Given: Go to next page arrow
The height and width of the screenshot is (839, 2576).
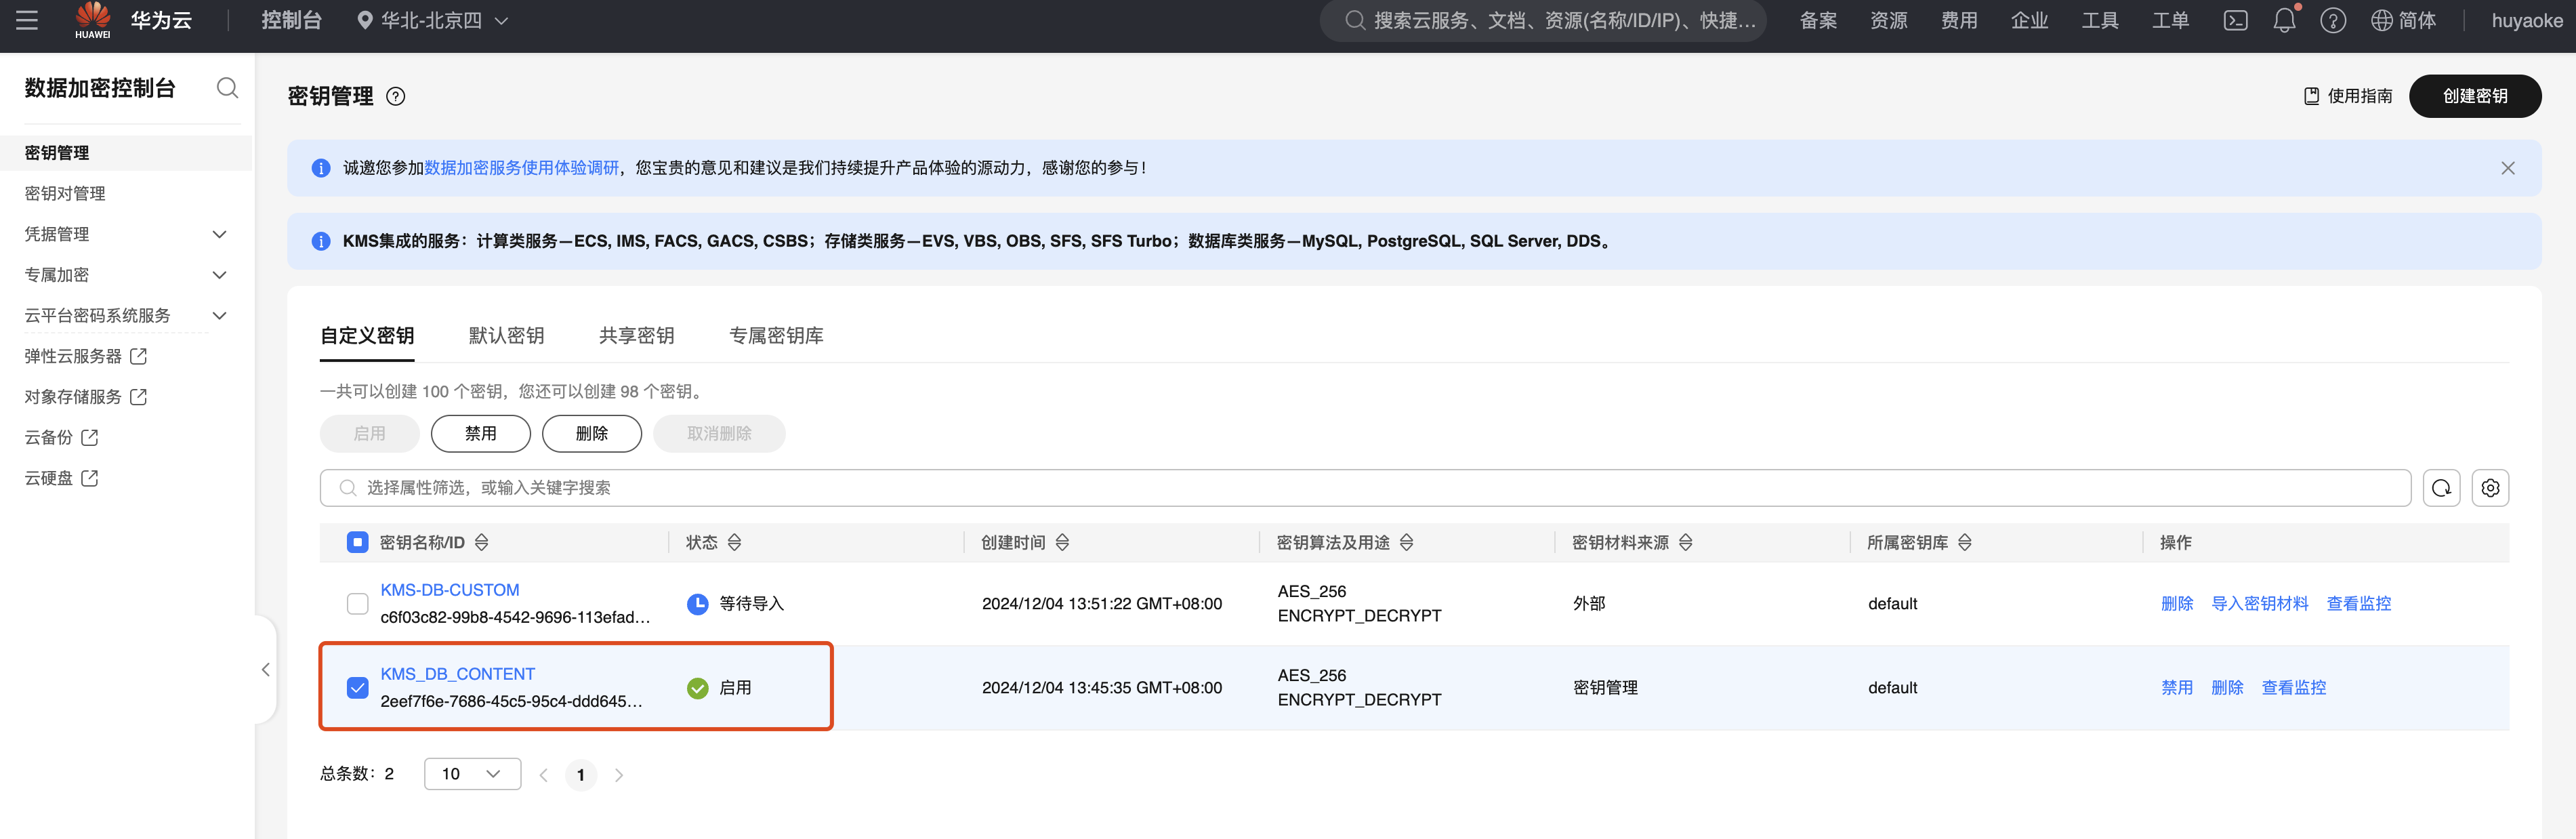Looking at the screenshot, I should (x=619, y=775).
